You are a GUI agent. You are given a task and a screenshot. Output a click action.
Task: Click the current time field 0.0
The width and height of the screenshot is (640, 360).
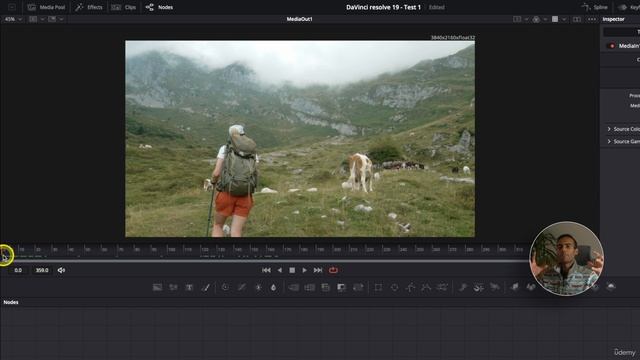[x=18, y=270]
